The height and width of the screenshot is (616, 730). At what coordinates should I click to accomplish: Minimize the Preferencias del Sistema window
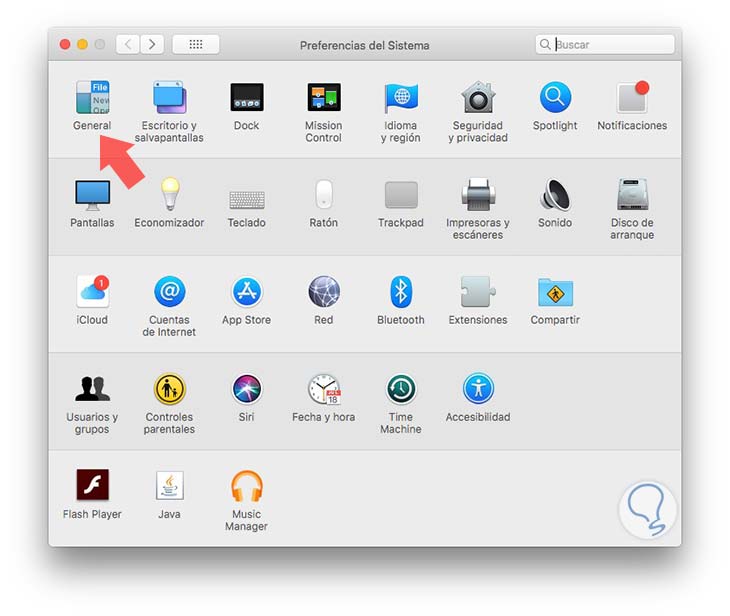click(x=82, y=45)
